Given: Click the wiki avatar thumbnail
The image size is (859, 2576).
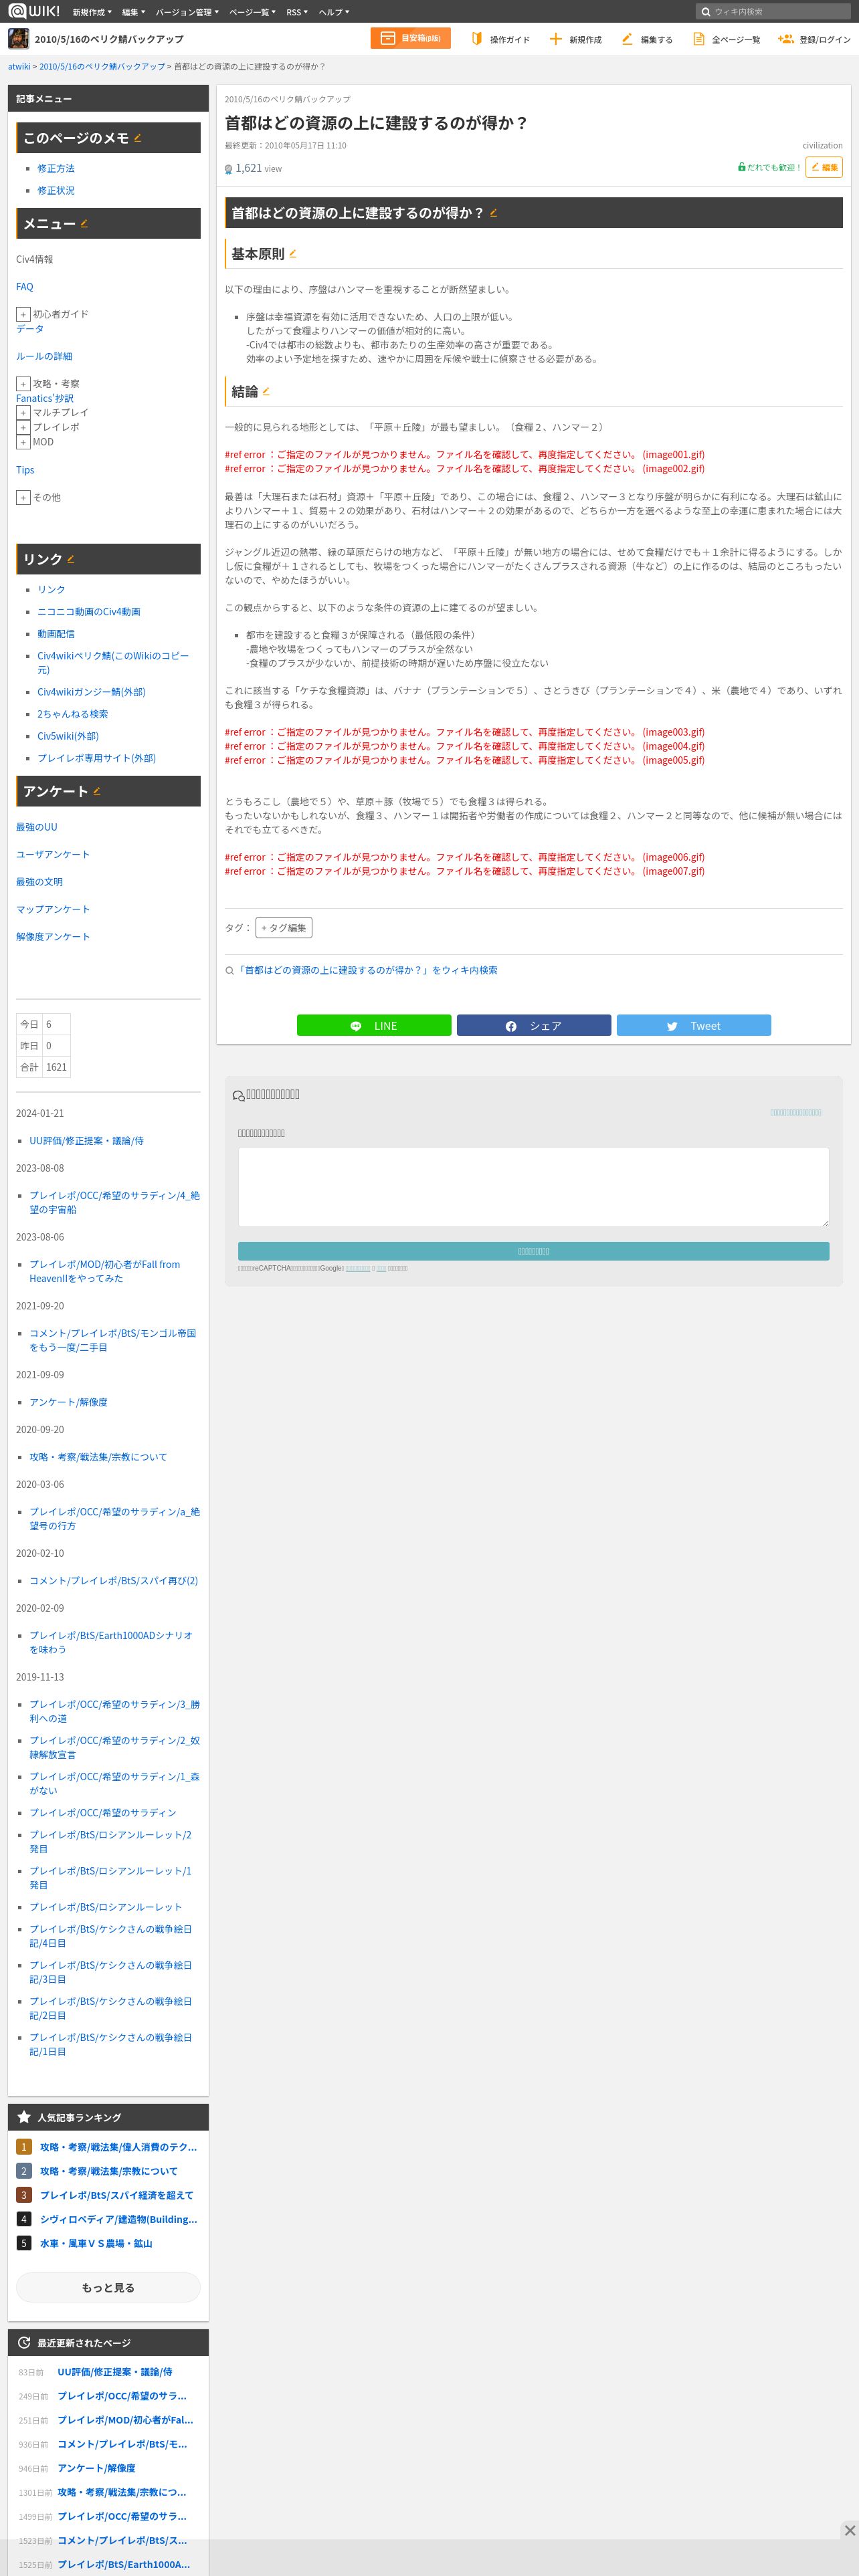Looking at the screenshot, I should tap(18, 39).
